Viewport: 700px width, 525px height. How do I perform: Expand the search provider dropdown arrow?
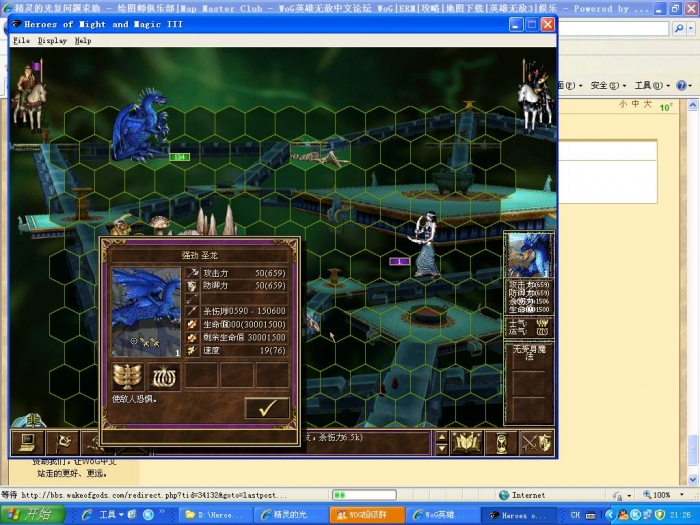pyautogui.click(x=691, y=29)
